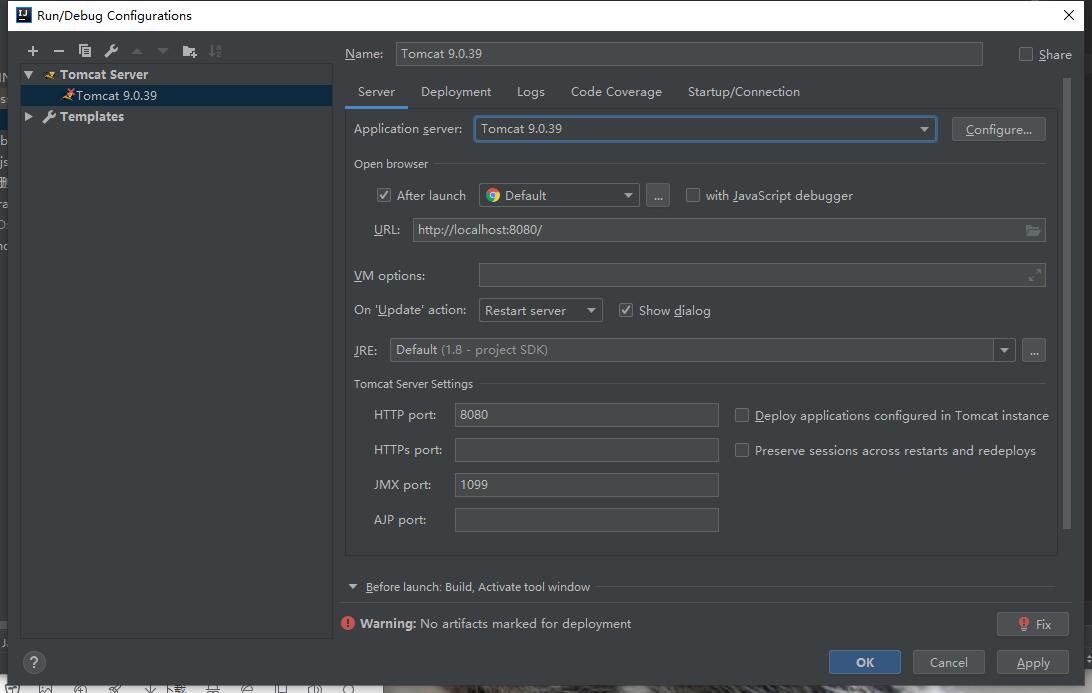
Task: Sort configurations alphabetically
Action: (215, 51)
